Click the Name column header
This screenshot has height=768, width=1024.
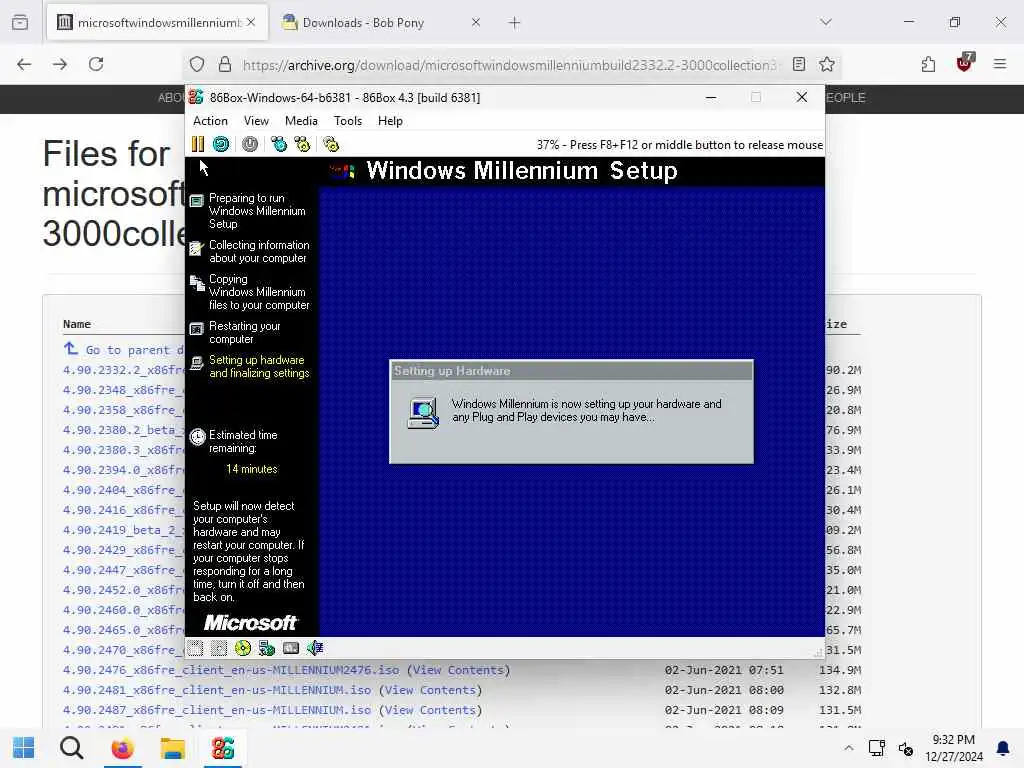click(77, 324)
